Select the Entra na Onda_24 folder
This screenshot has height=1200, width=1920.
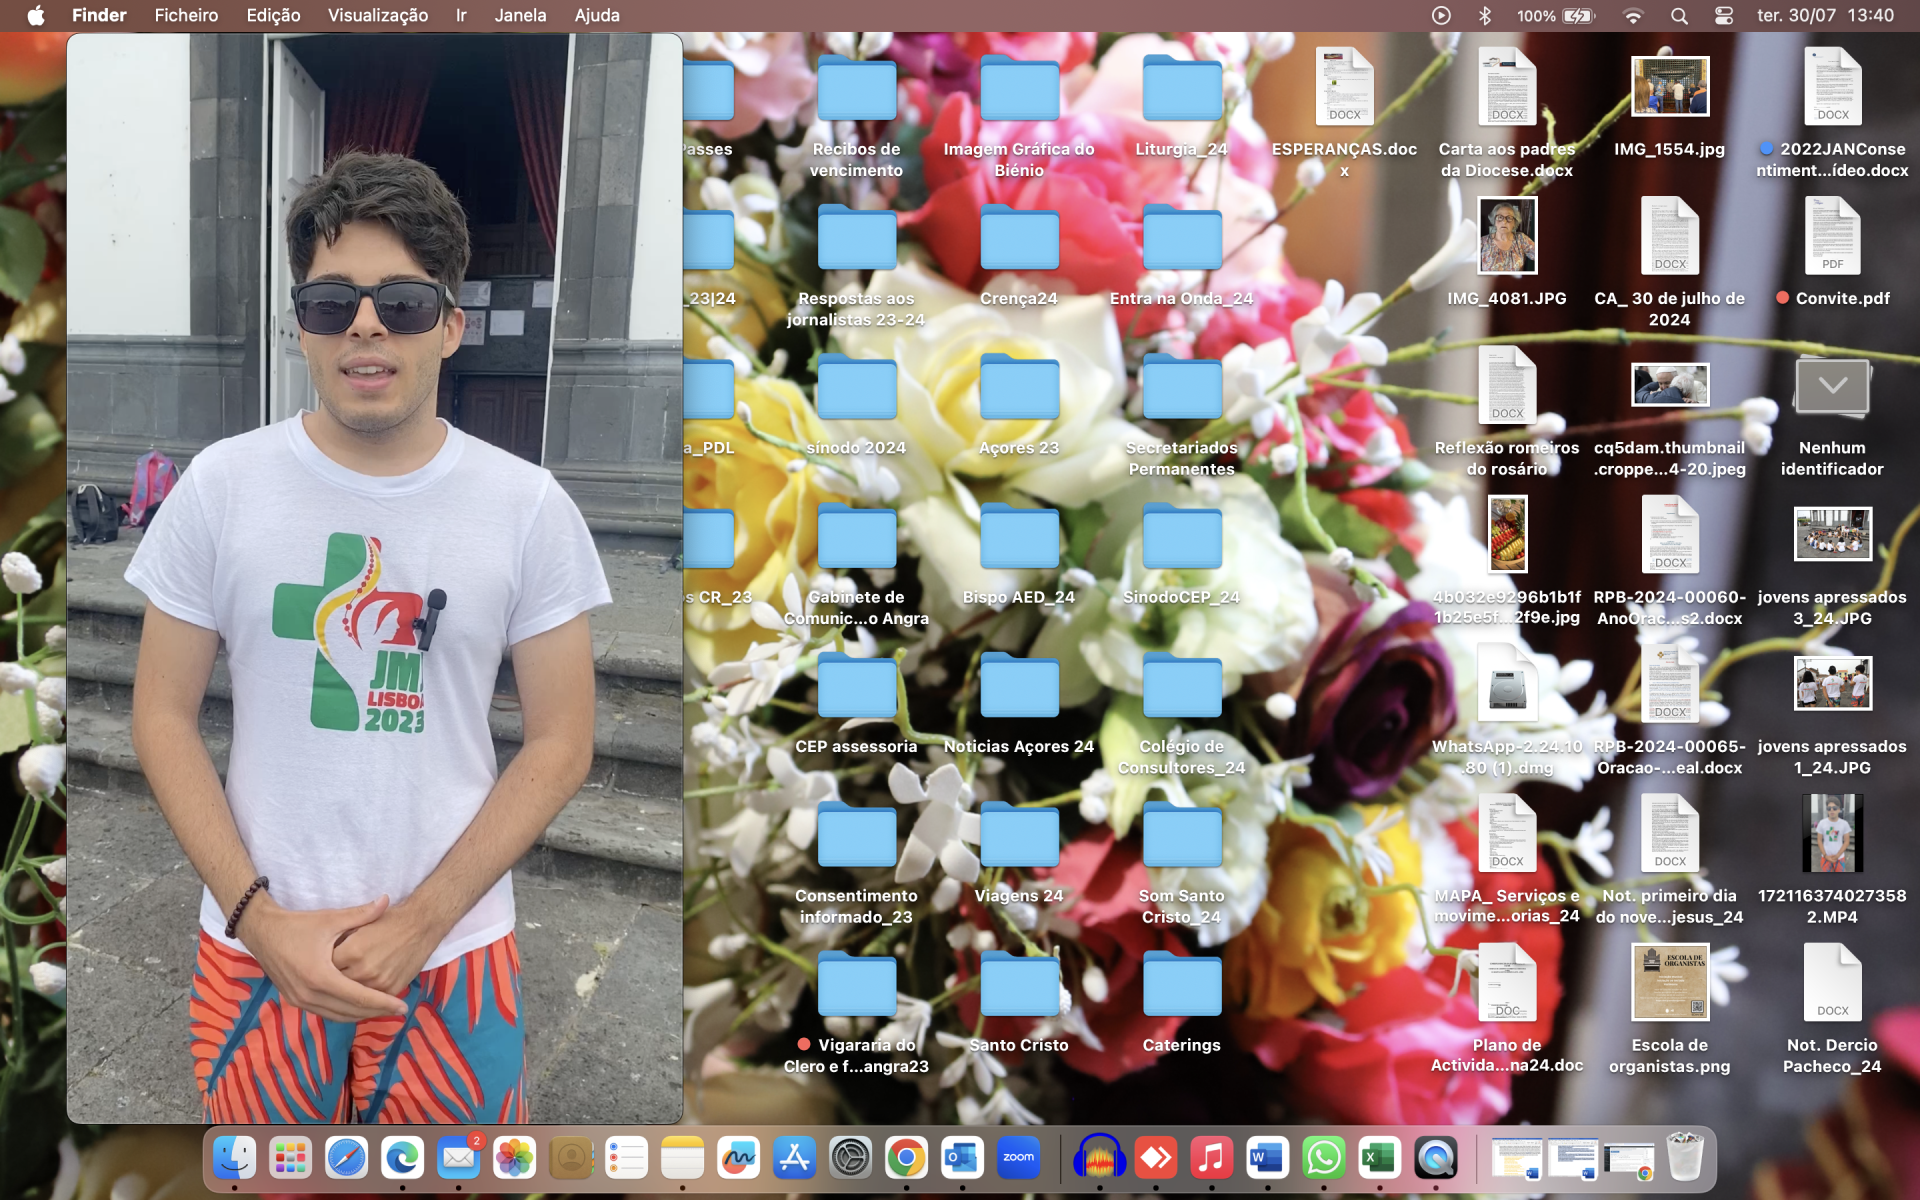click(1182, 237)
